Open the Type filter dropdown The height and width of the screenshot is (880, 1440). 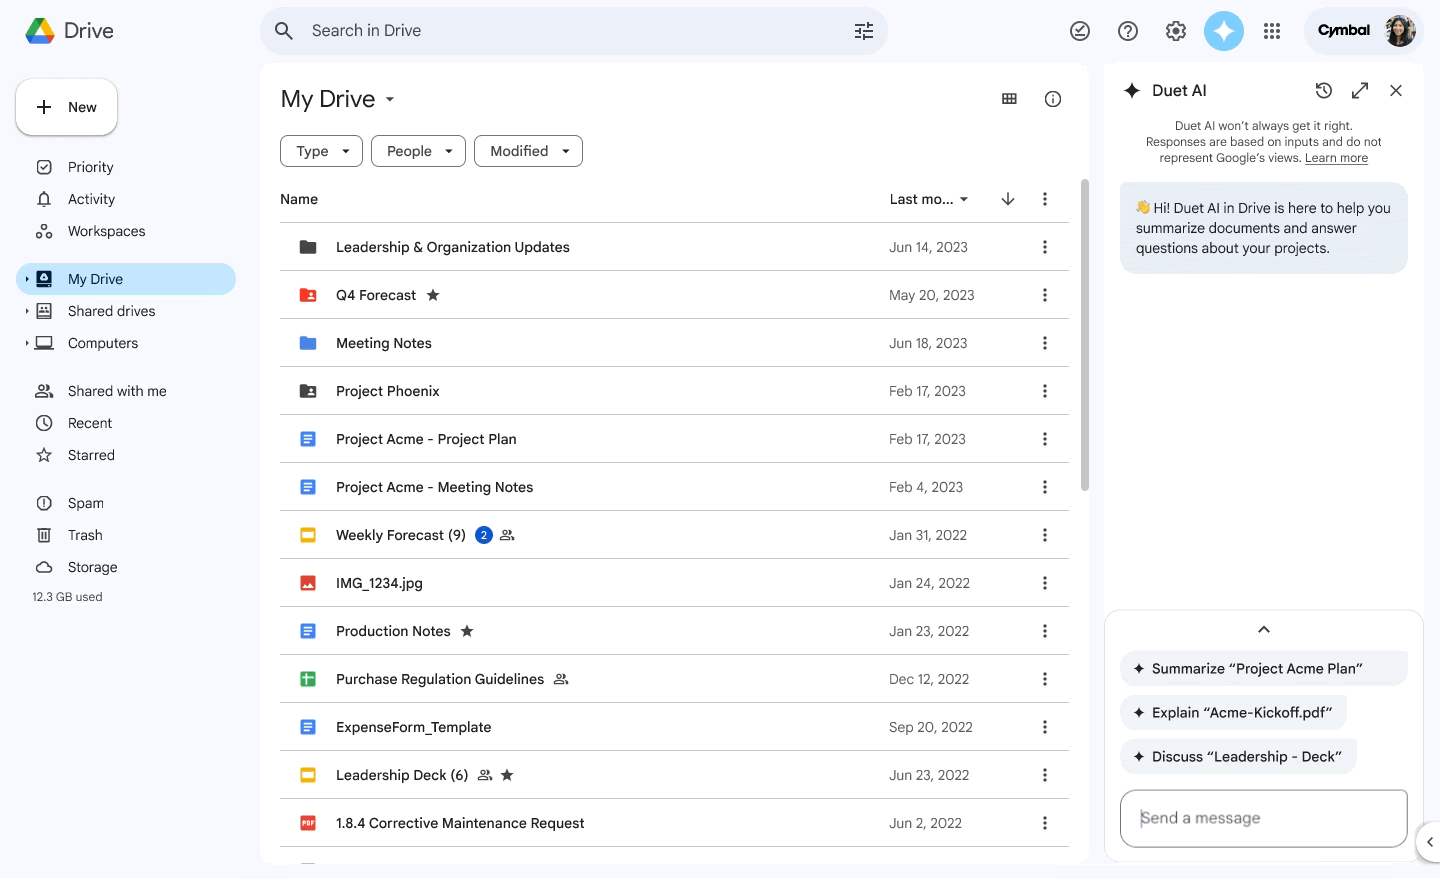tap(322, 151)
